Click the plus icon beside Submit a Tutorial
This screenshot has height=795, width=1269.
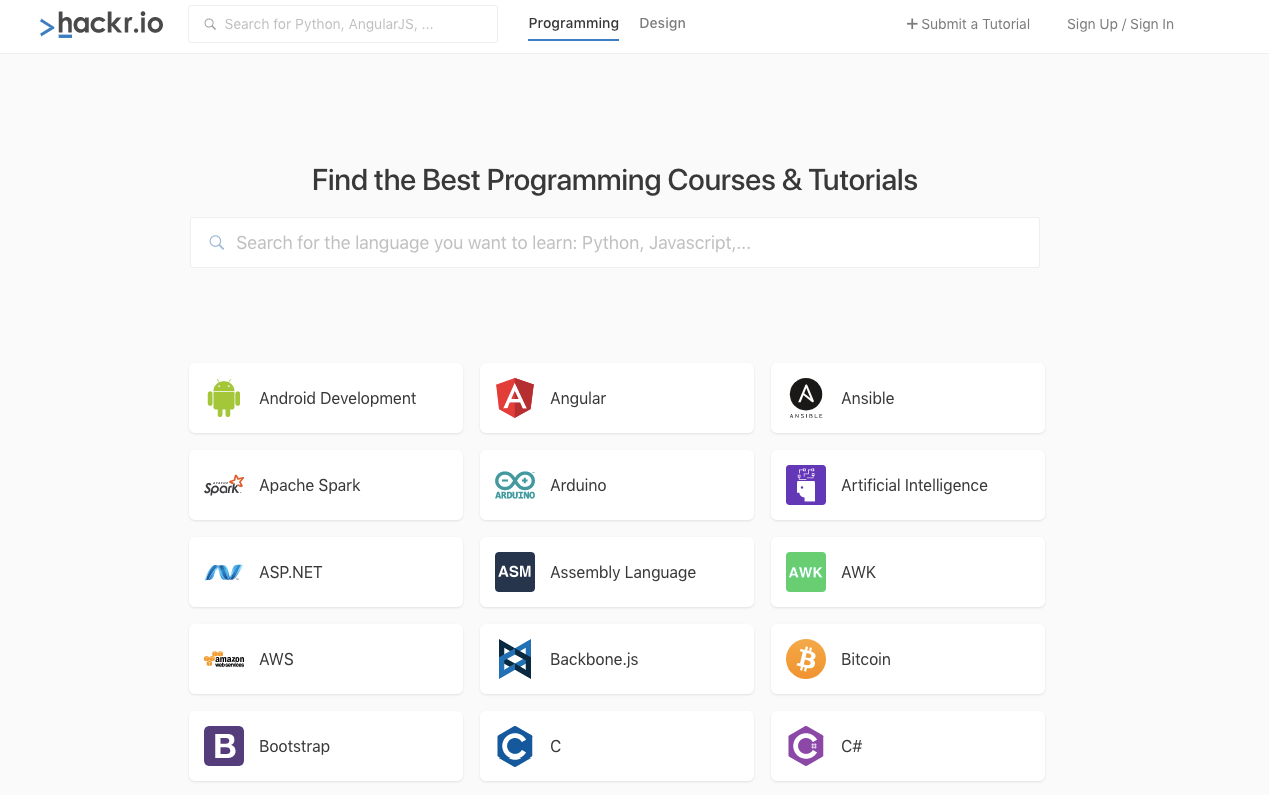coord(912,24)
